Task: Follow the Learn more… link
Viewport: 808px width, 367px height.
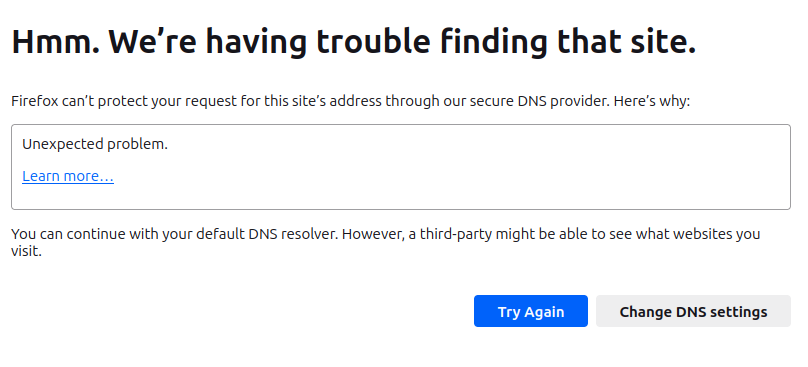Action: click(68, 176)
